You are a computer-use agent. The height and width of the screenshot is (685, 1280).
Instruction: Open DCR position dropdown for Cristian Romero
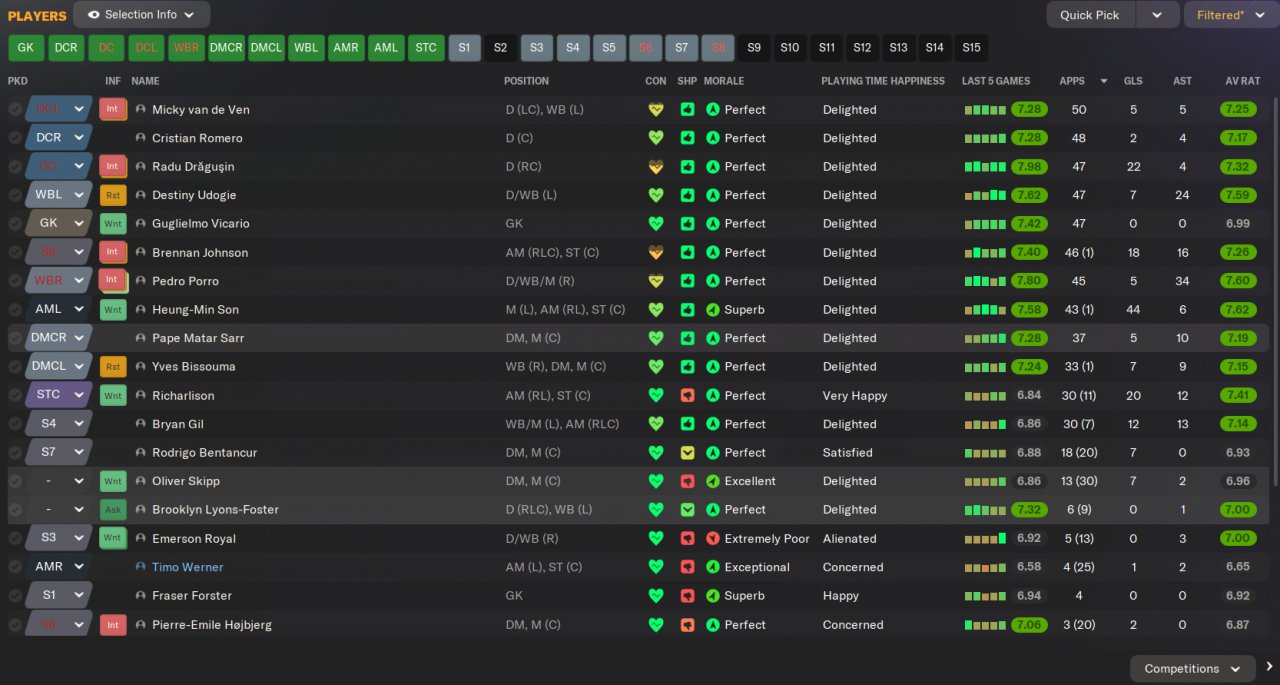tap(60, 138)
